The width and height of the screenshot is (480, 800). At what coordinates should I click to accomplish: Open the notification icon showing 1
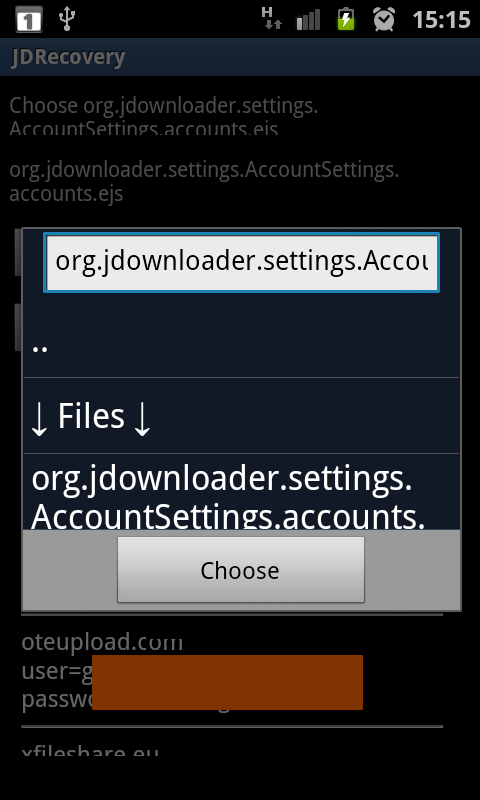(29, 19)
